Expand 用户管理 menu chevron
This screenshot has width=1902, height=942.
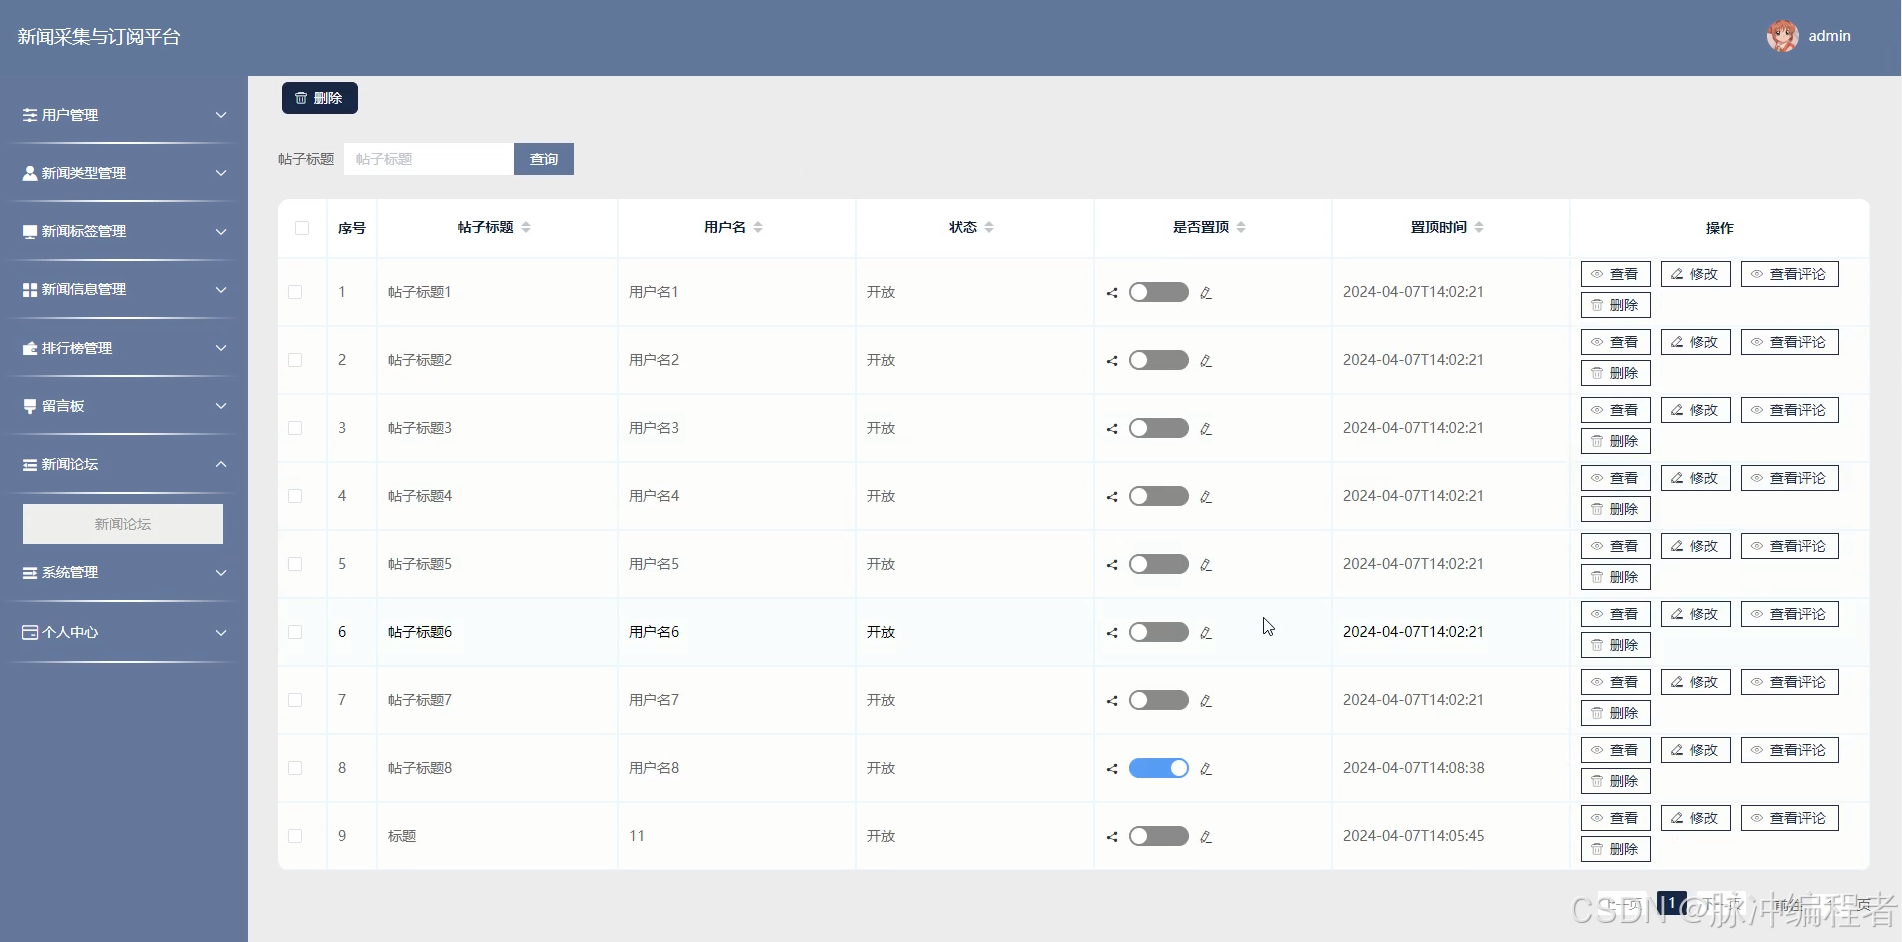pos(221,115)
